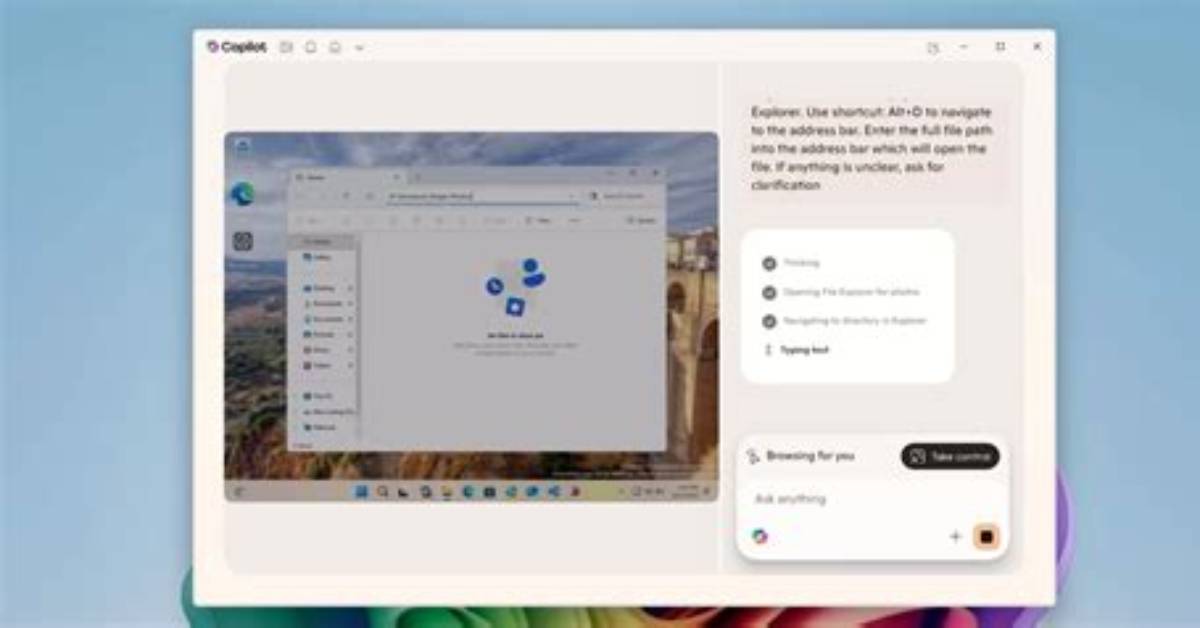Click the search box in File Explorer preview
Screen dimensions: 1200x628
[x=624, y=197]
